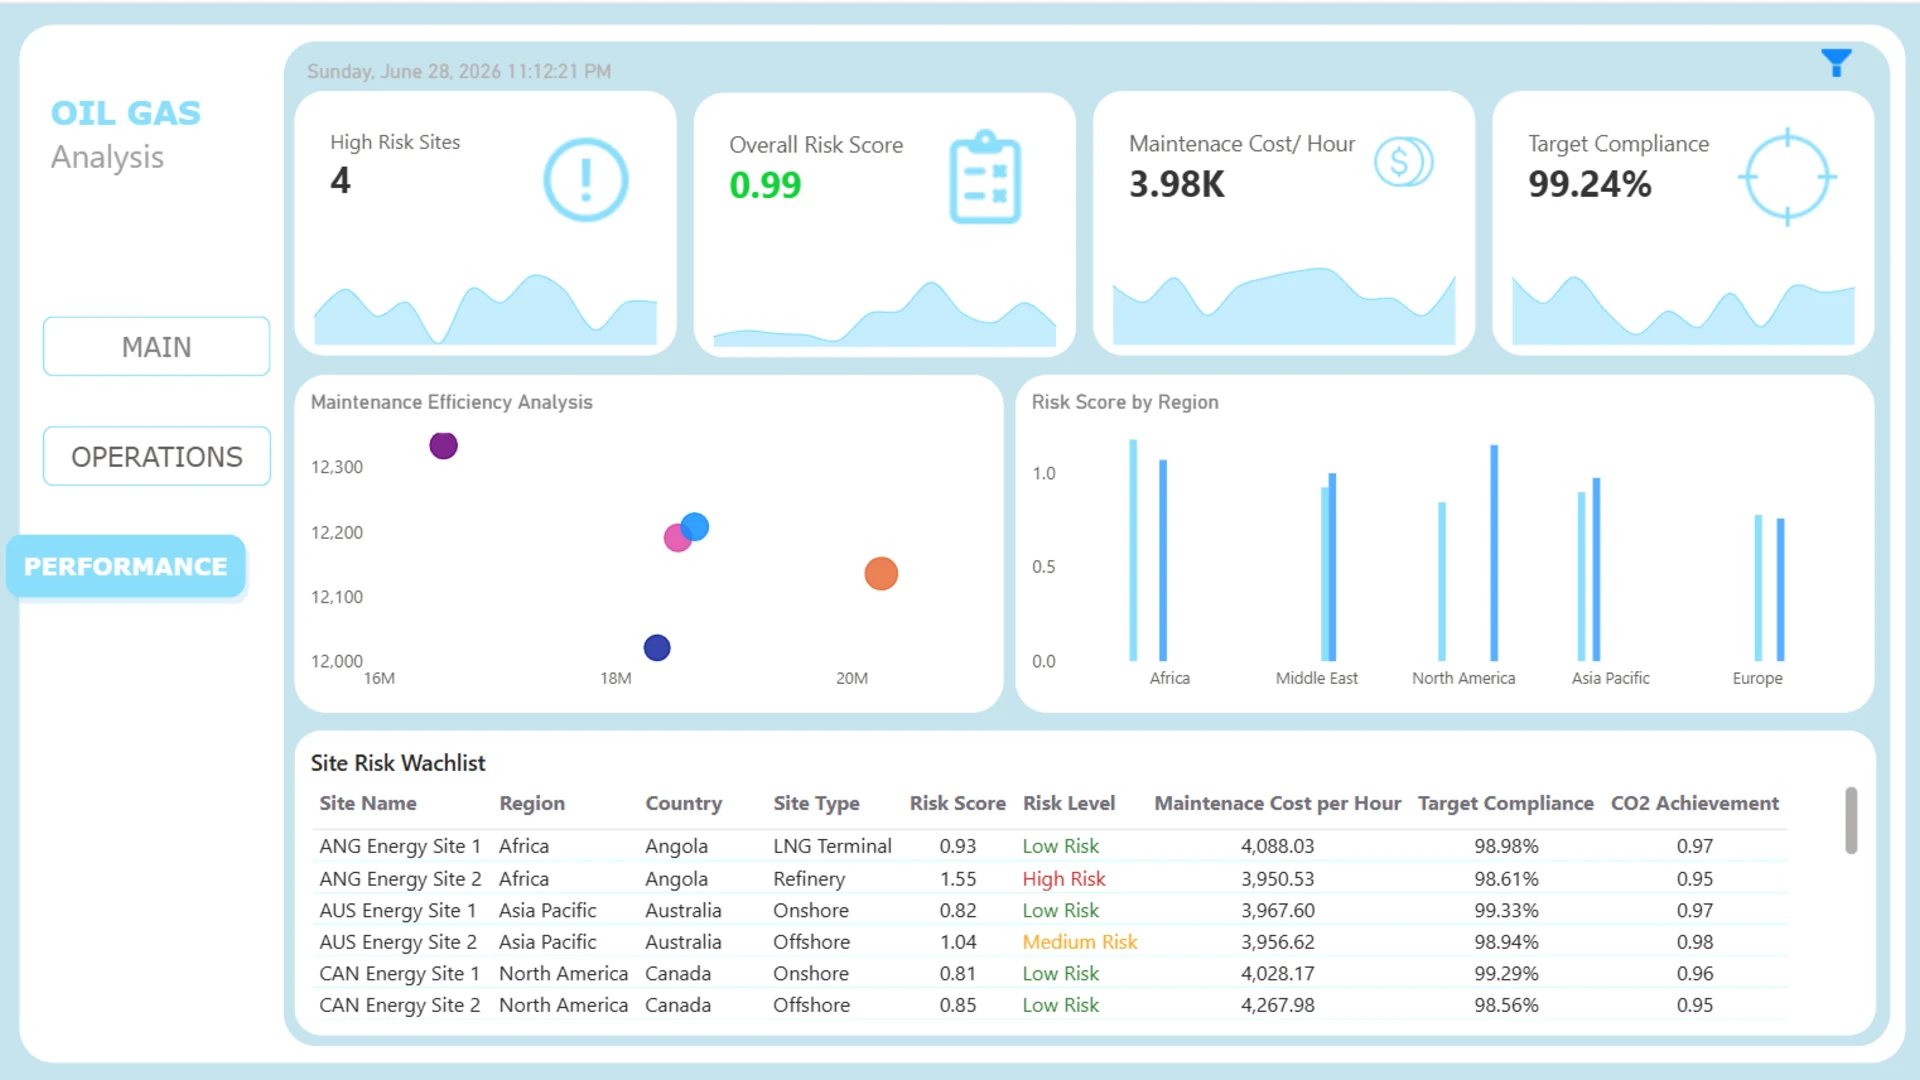The width and height of the screenshot is (1920, 1080).
Task: Select the orange scatter point
Action: click(x=881, y=573)
